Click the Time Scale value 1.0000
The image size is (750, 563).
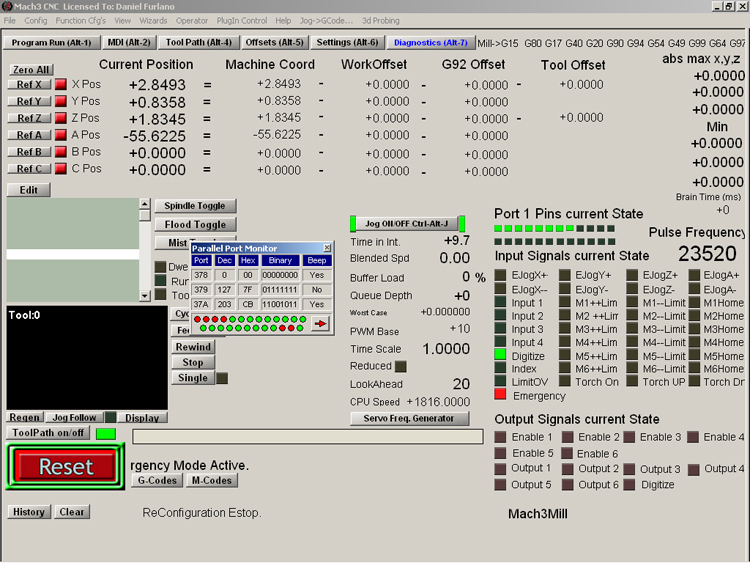446,349
